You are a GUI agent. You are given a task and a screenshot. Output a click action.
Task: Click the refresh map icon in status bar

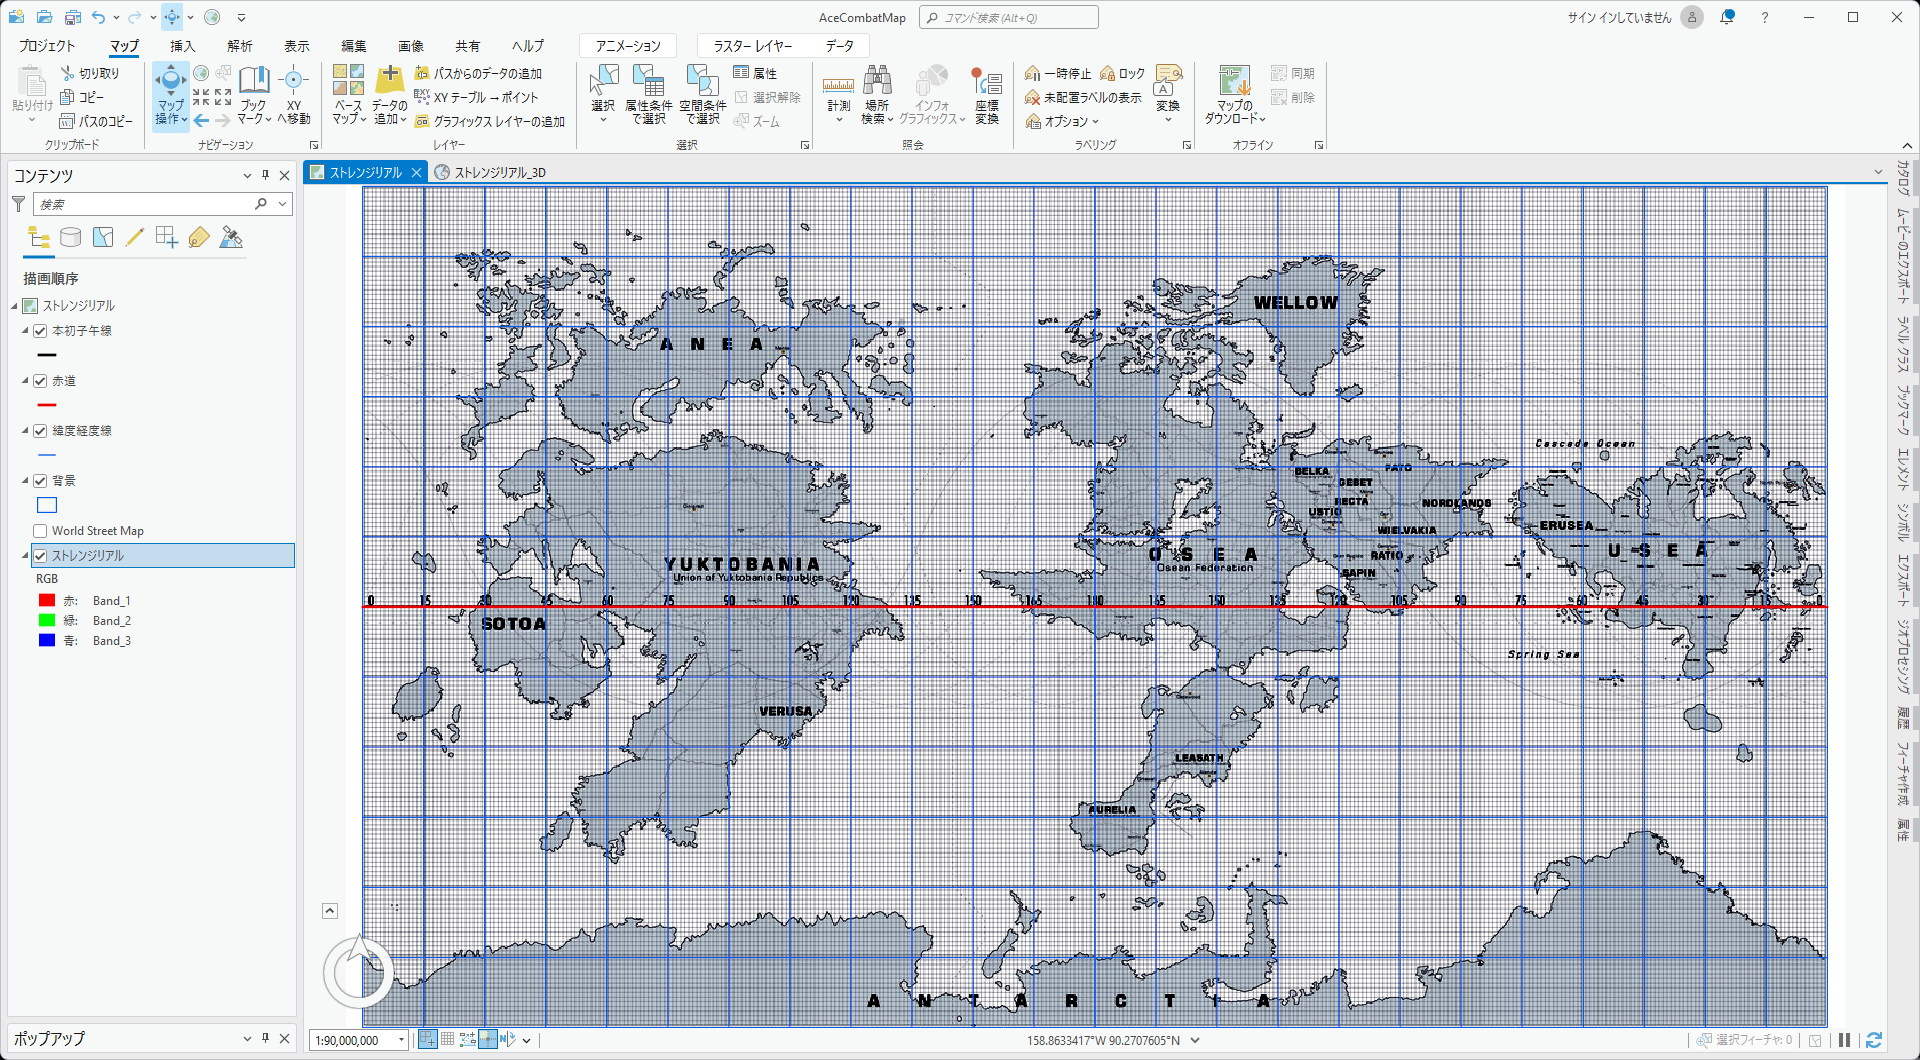coord(1874,1040)
